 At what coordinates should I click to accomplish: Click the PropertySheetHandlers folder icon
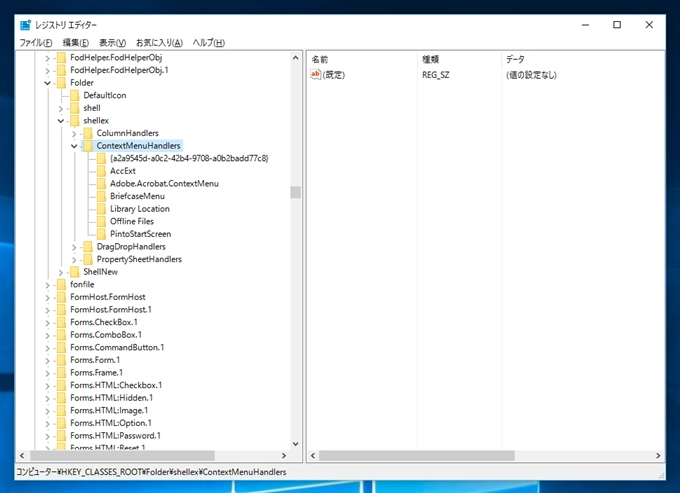[88, 259]
